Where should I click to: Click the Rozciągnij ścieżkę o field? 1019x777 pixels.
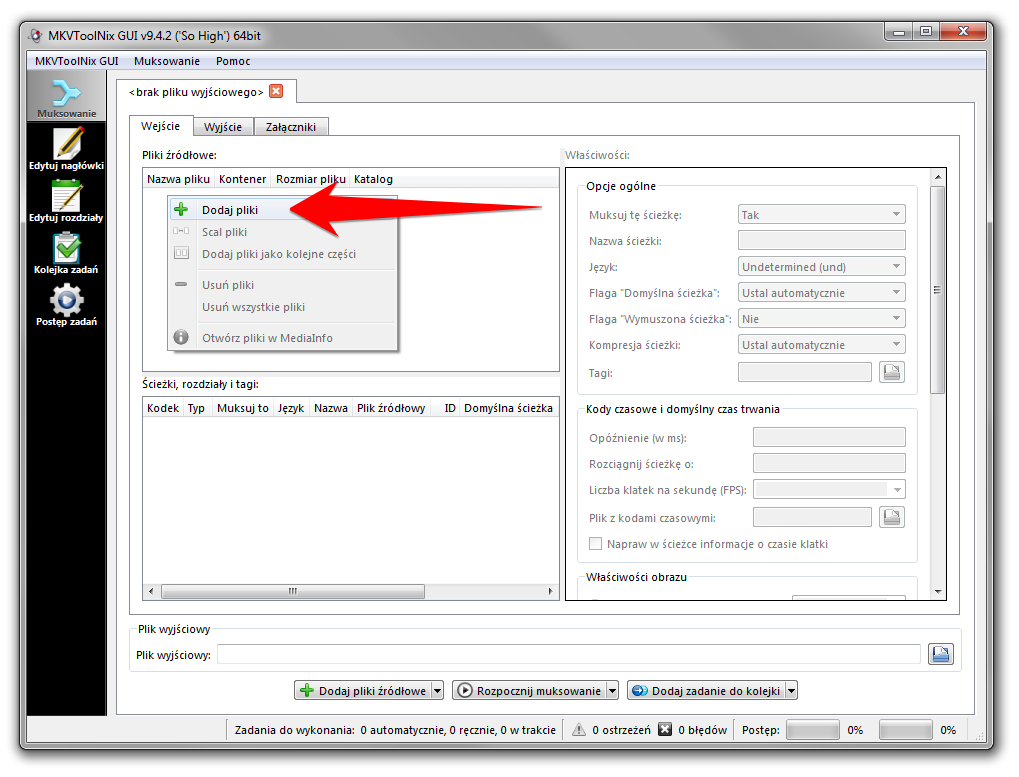pos(829,463)
